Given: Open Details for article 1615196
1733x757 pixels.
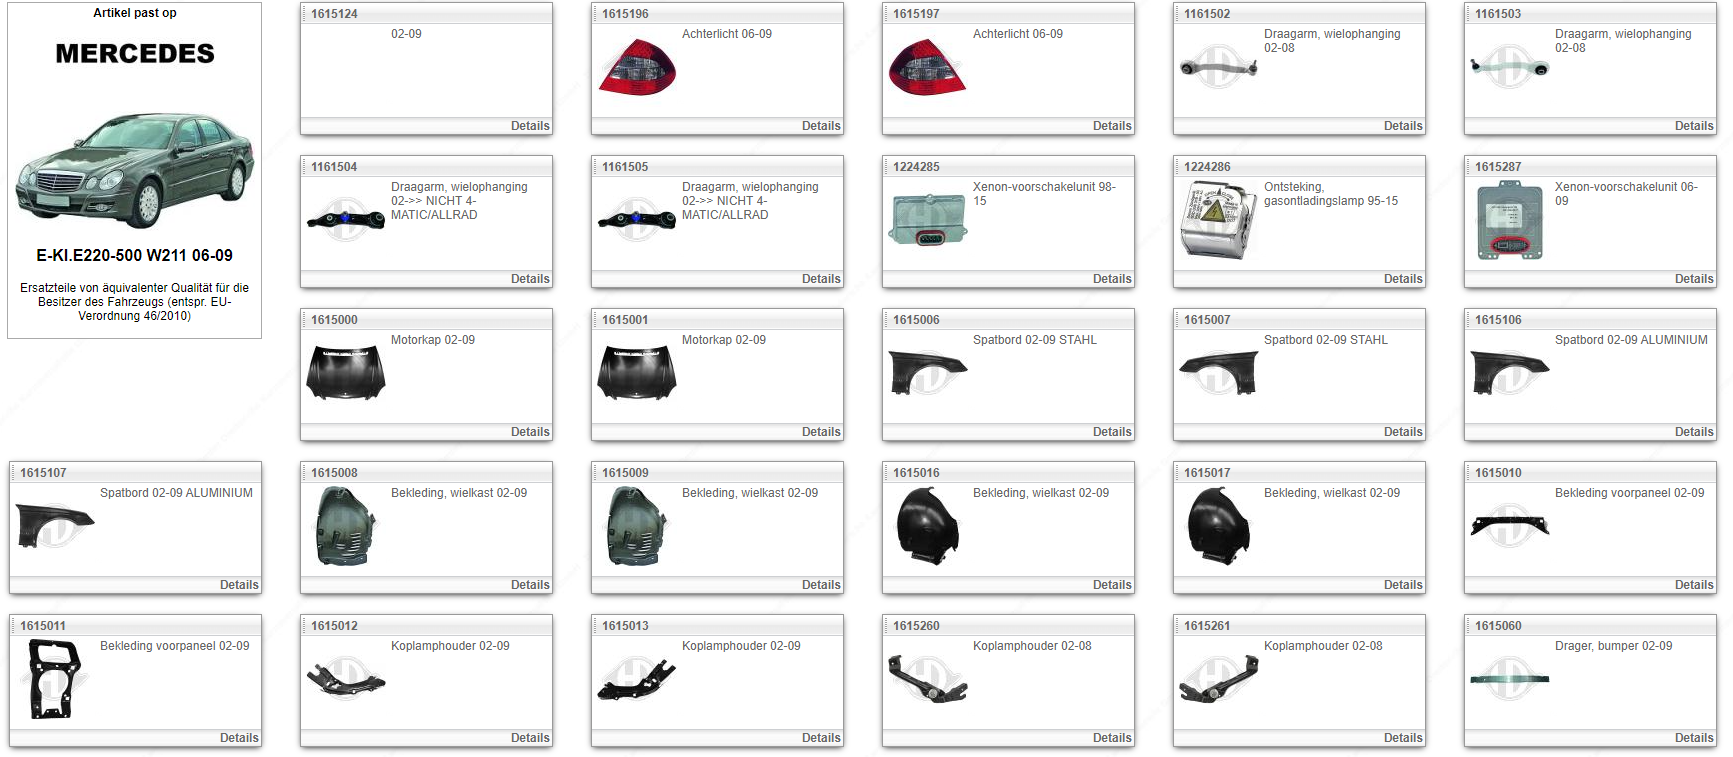Looking at the screenshot, I should coord(821,126).
